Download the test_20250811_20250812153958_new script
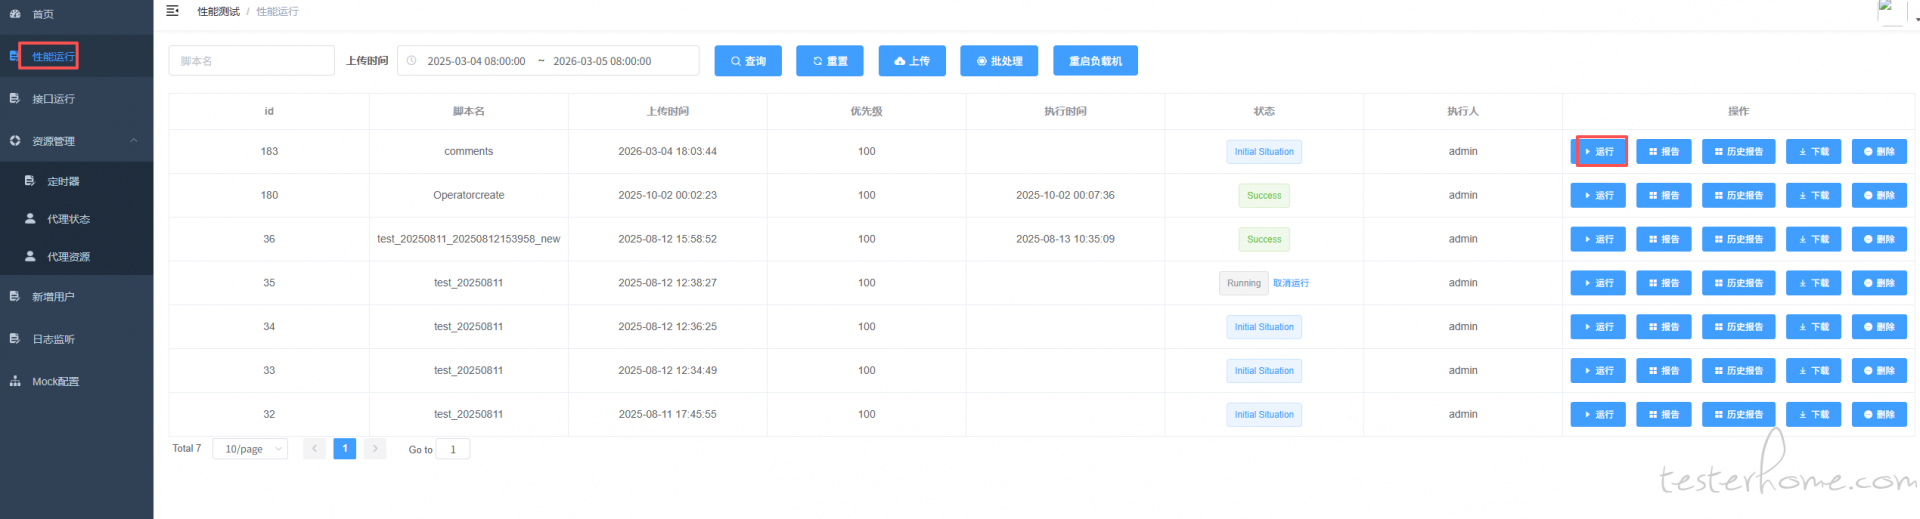This screenshot has height=519, width=1920. click(1813, 240)
